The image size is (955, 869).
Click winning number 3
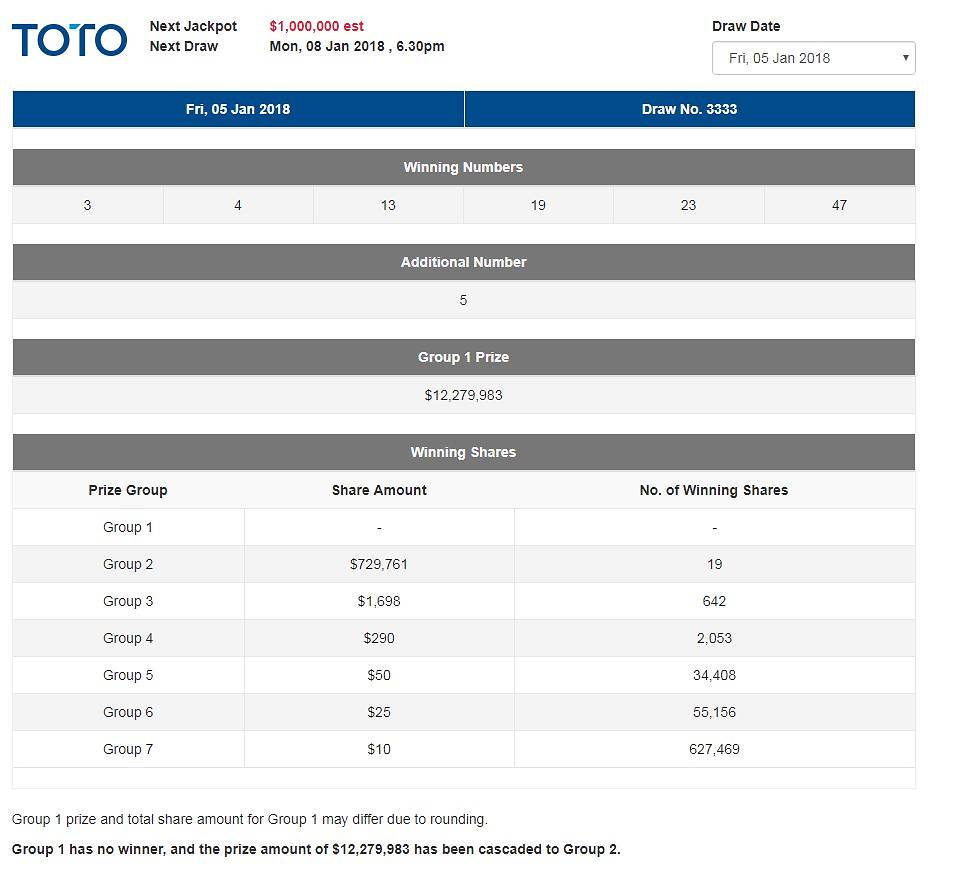[x=88, y=205]
